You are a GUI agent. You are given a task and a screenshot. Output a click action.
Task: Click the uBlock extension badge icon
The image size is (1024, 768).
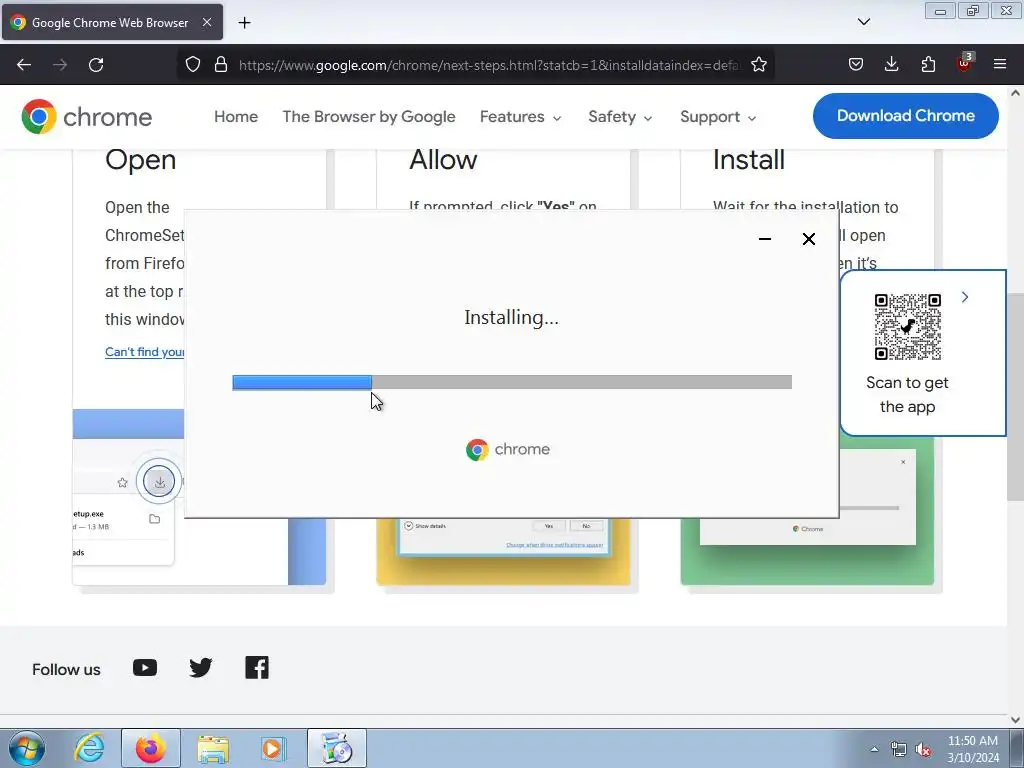[964, 63]
